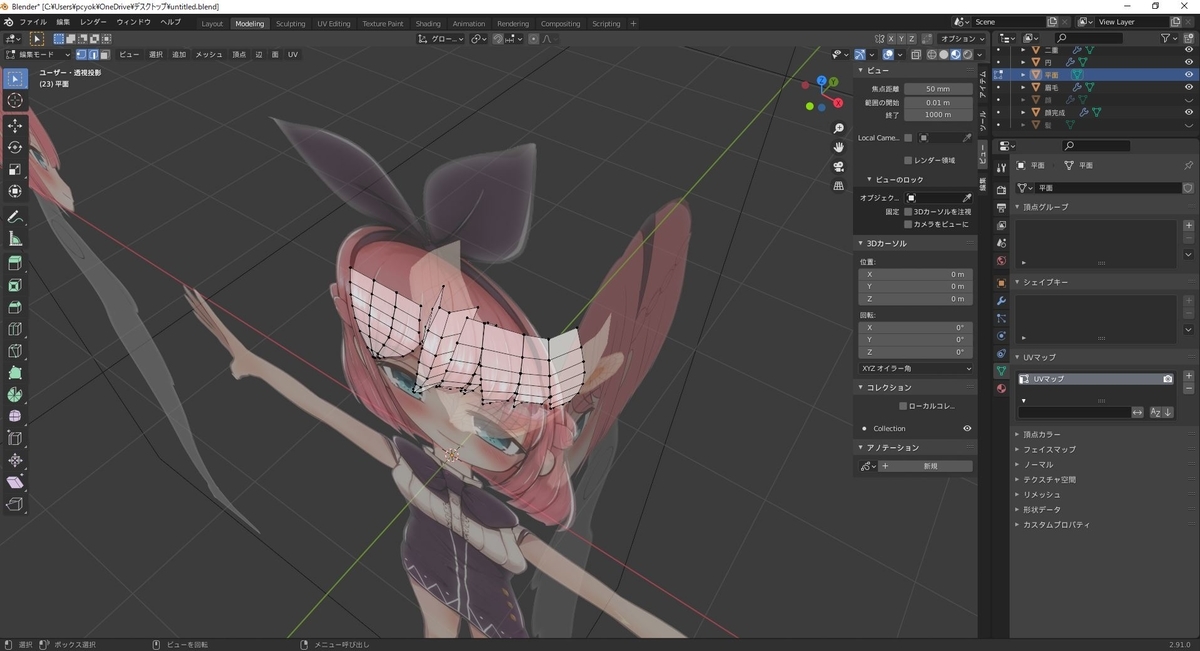
Task: Expand the ノーマル panel
Action: [x=1037, y=464]
